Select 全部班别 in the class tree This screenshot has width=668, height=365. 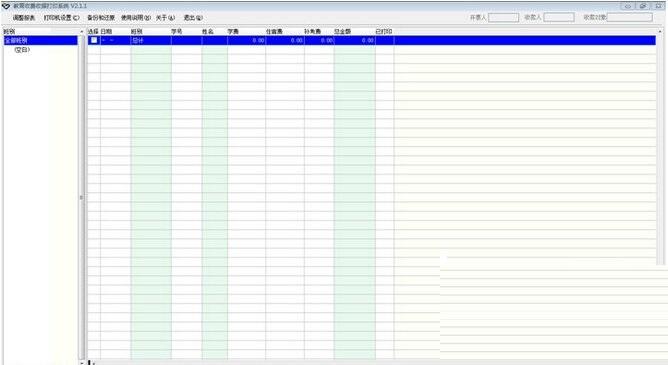(x=40, y=40)
